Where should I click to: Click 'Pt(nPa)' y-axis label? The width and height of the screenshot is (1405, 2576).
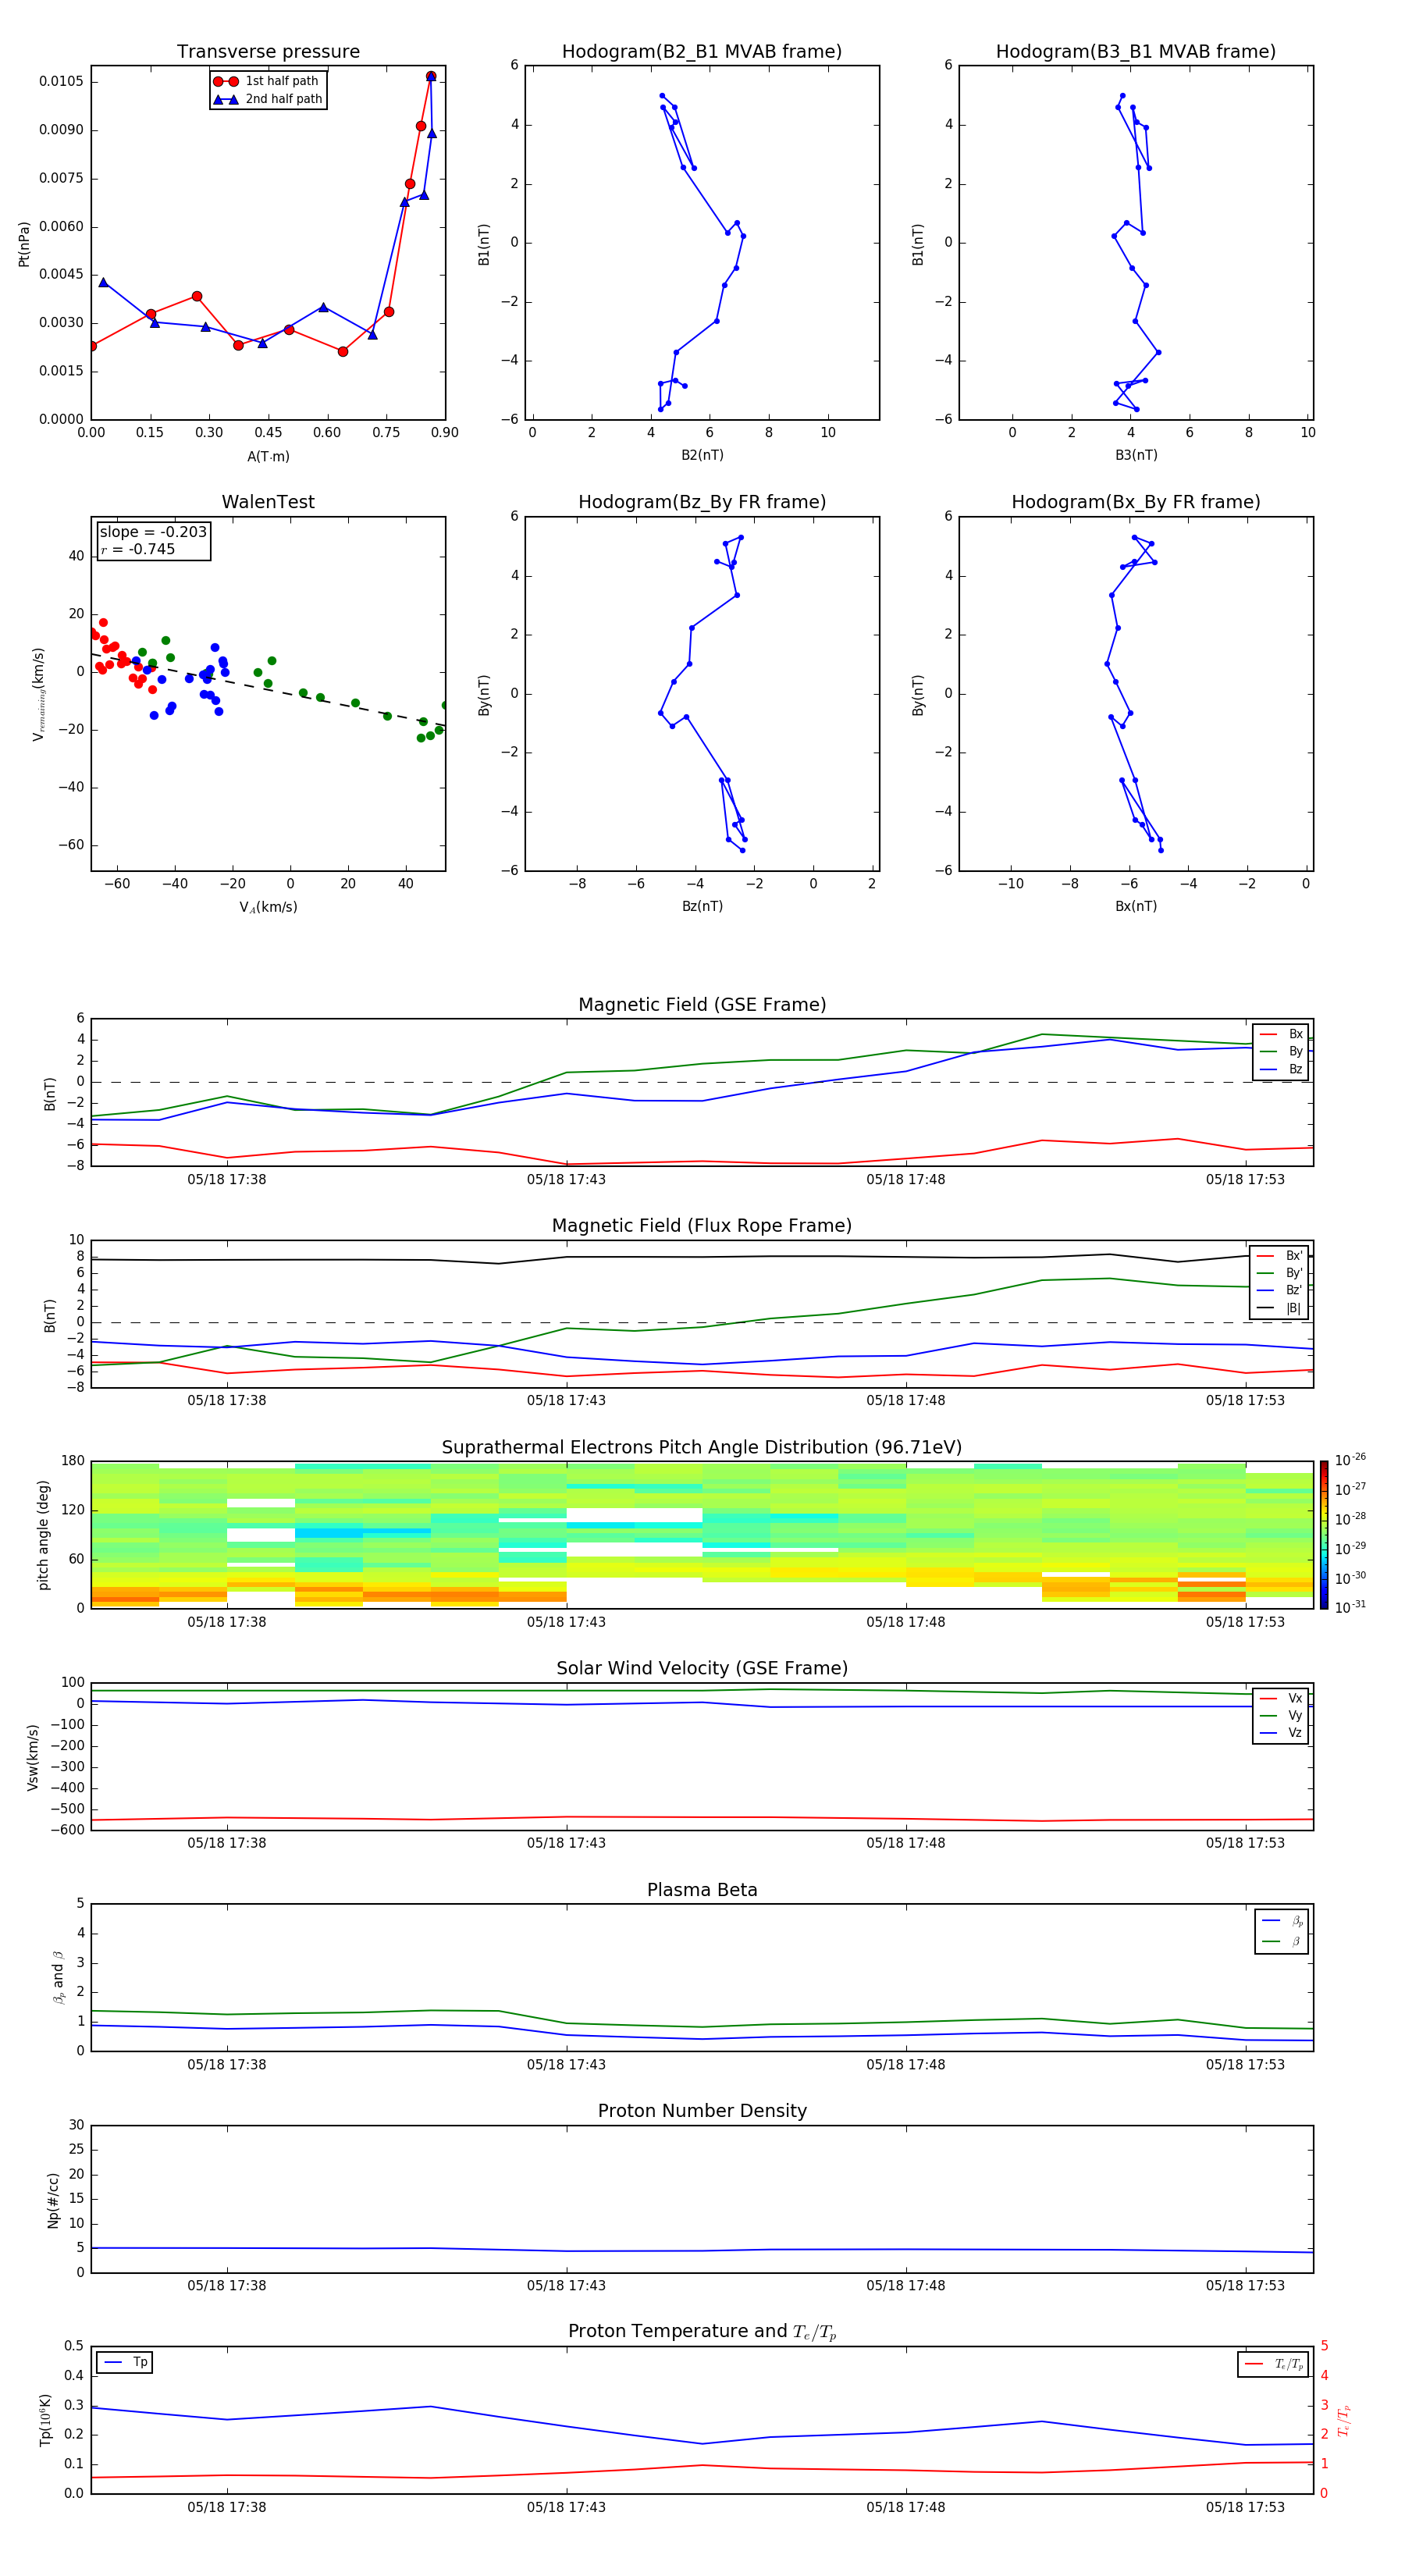point(24,244)
